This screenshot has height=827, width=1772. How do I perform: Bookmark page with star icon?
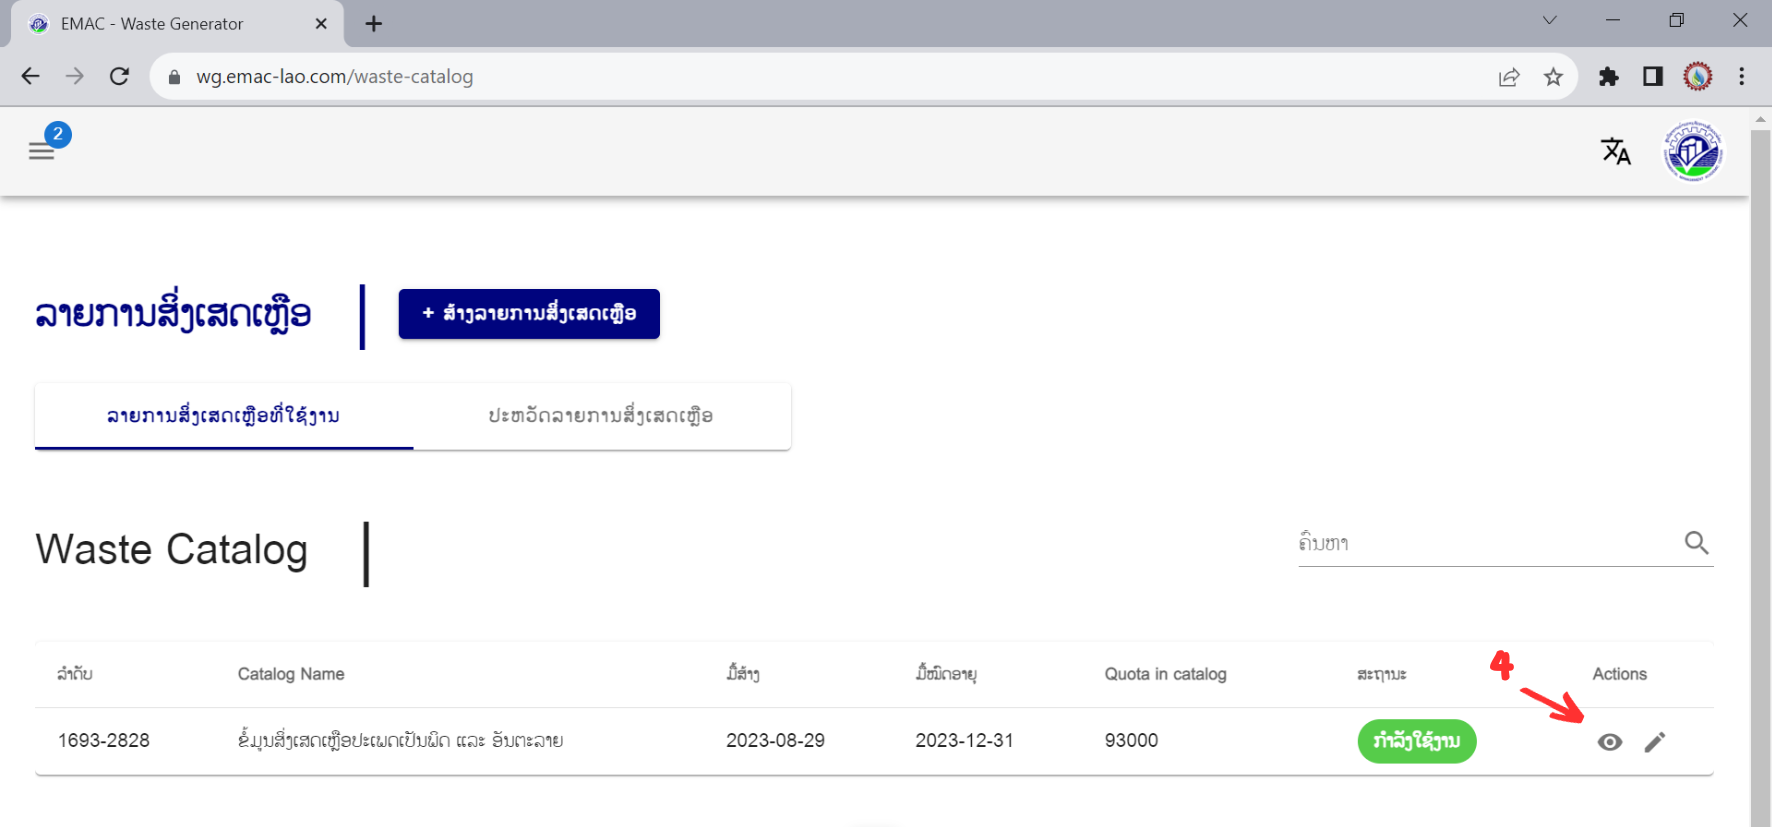pos(1553,77)
